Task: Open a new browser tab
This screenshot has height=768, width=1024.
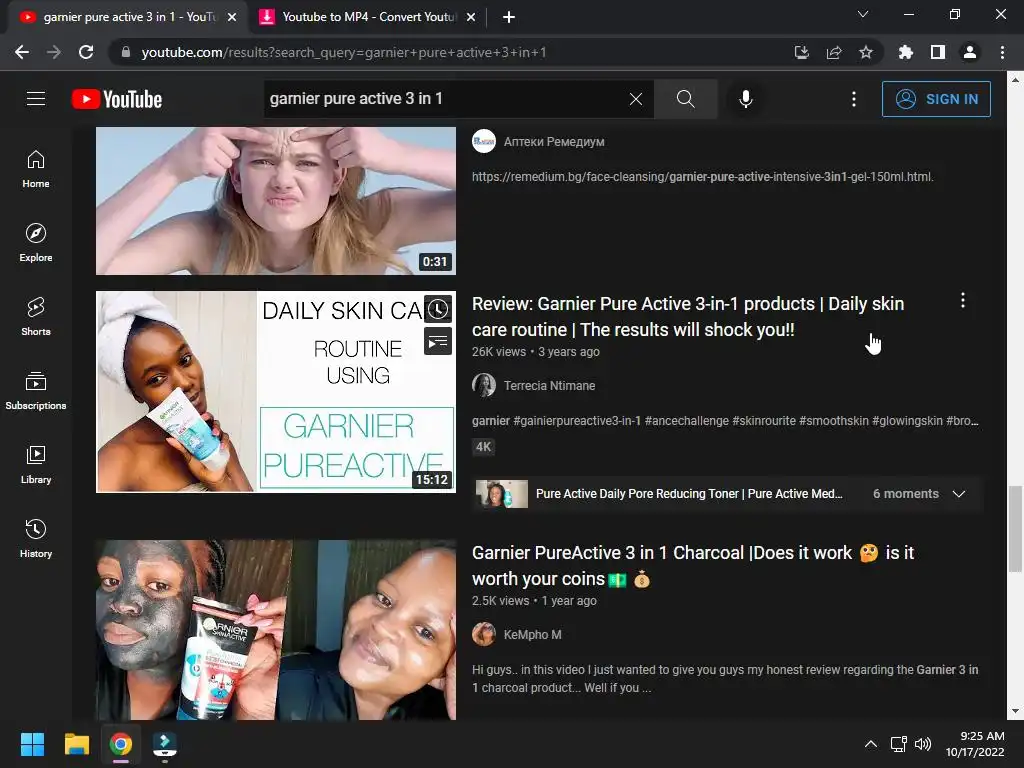Action: coord(509,18)
